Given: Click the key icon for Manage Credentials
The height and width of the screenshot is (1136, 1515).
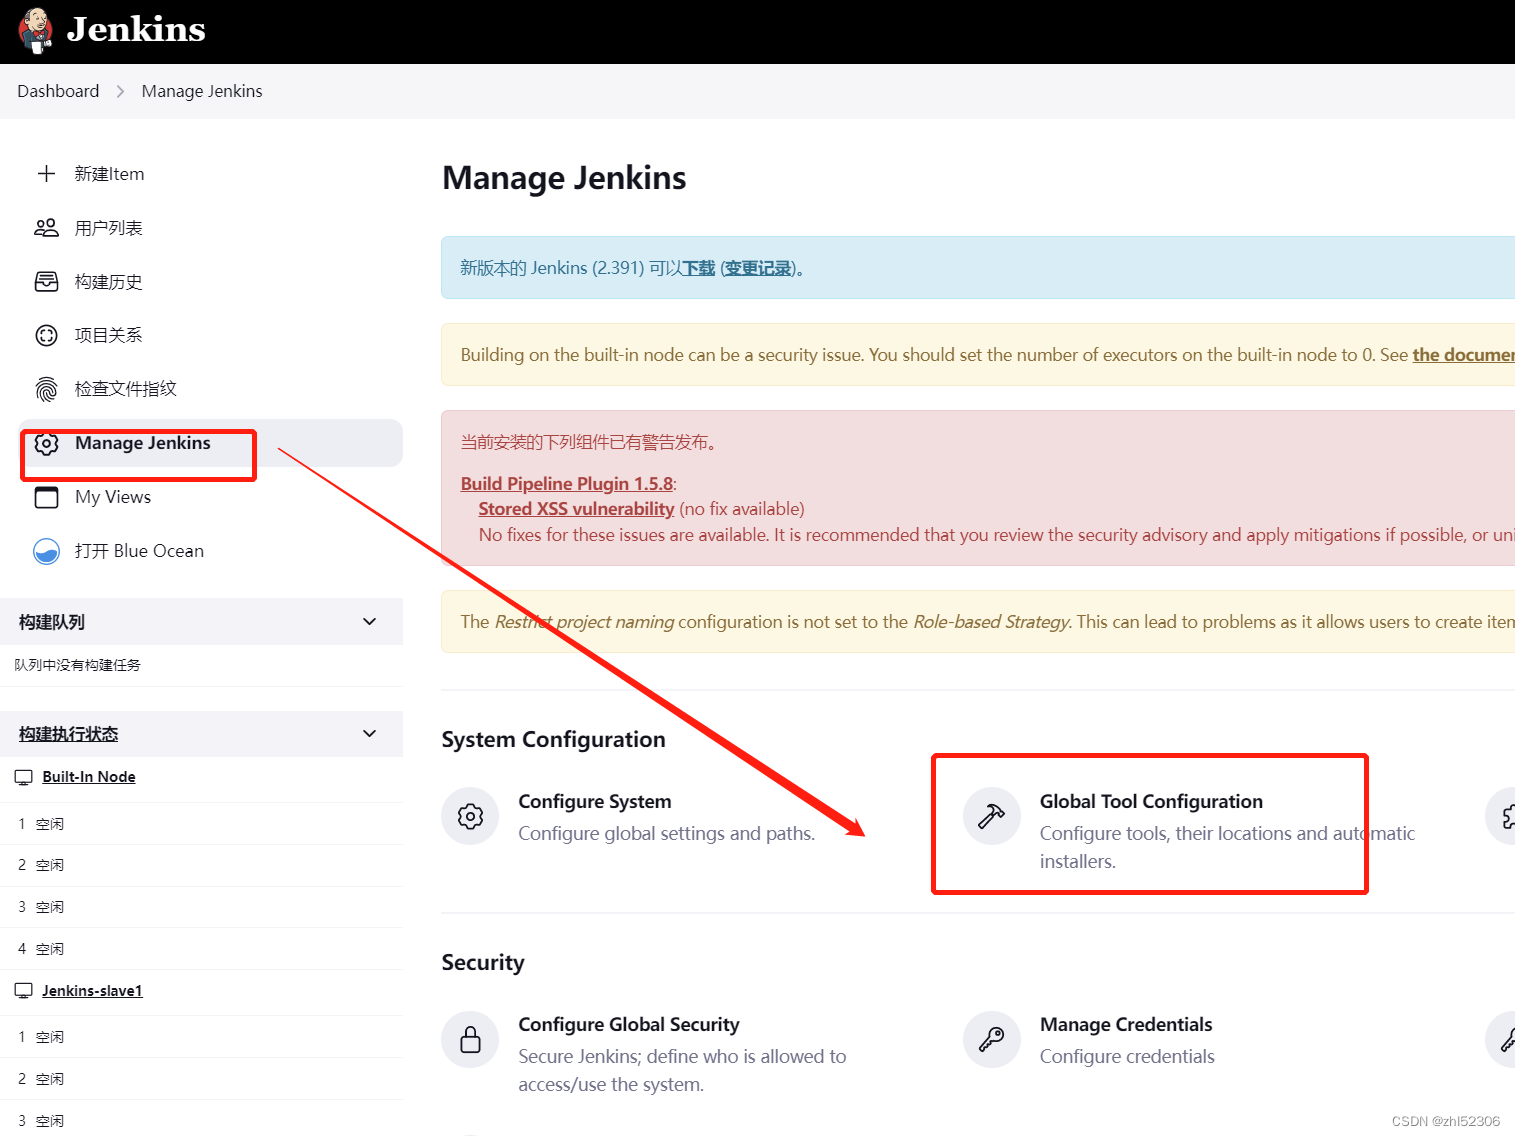Looking at the screenshot, I should point(991,1039).
